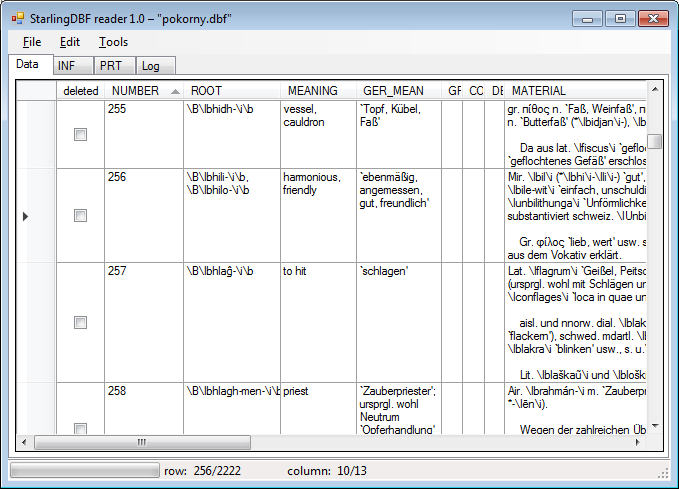
Task: Select the row header of record 257
Action: [x=36, y=322]
